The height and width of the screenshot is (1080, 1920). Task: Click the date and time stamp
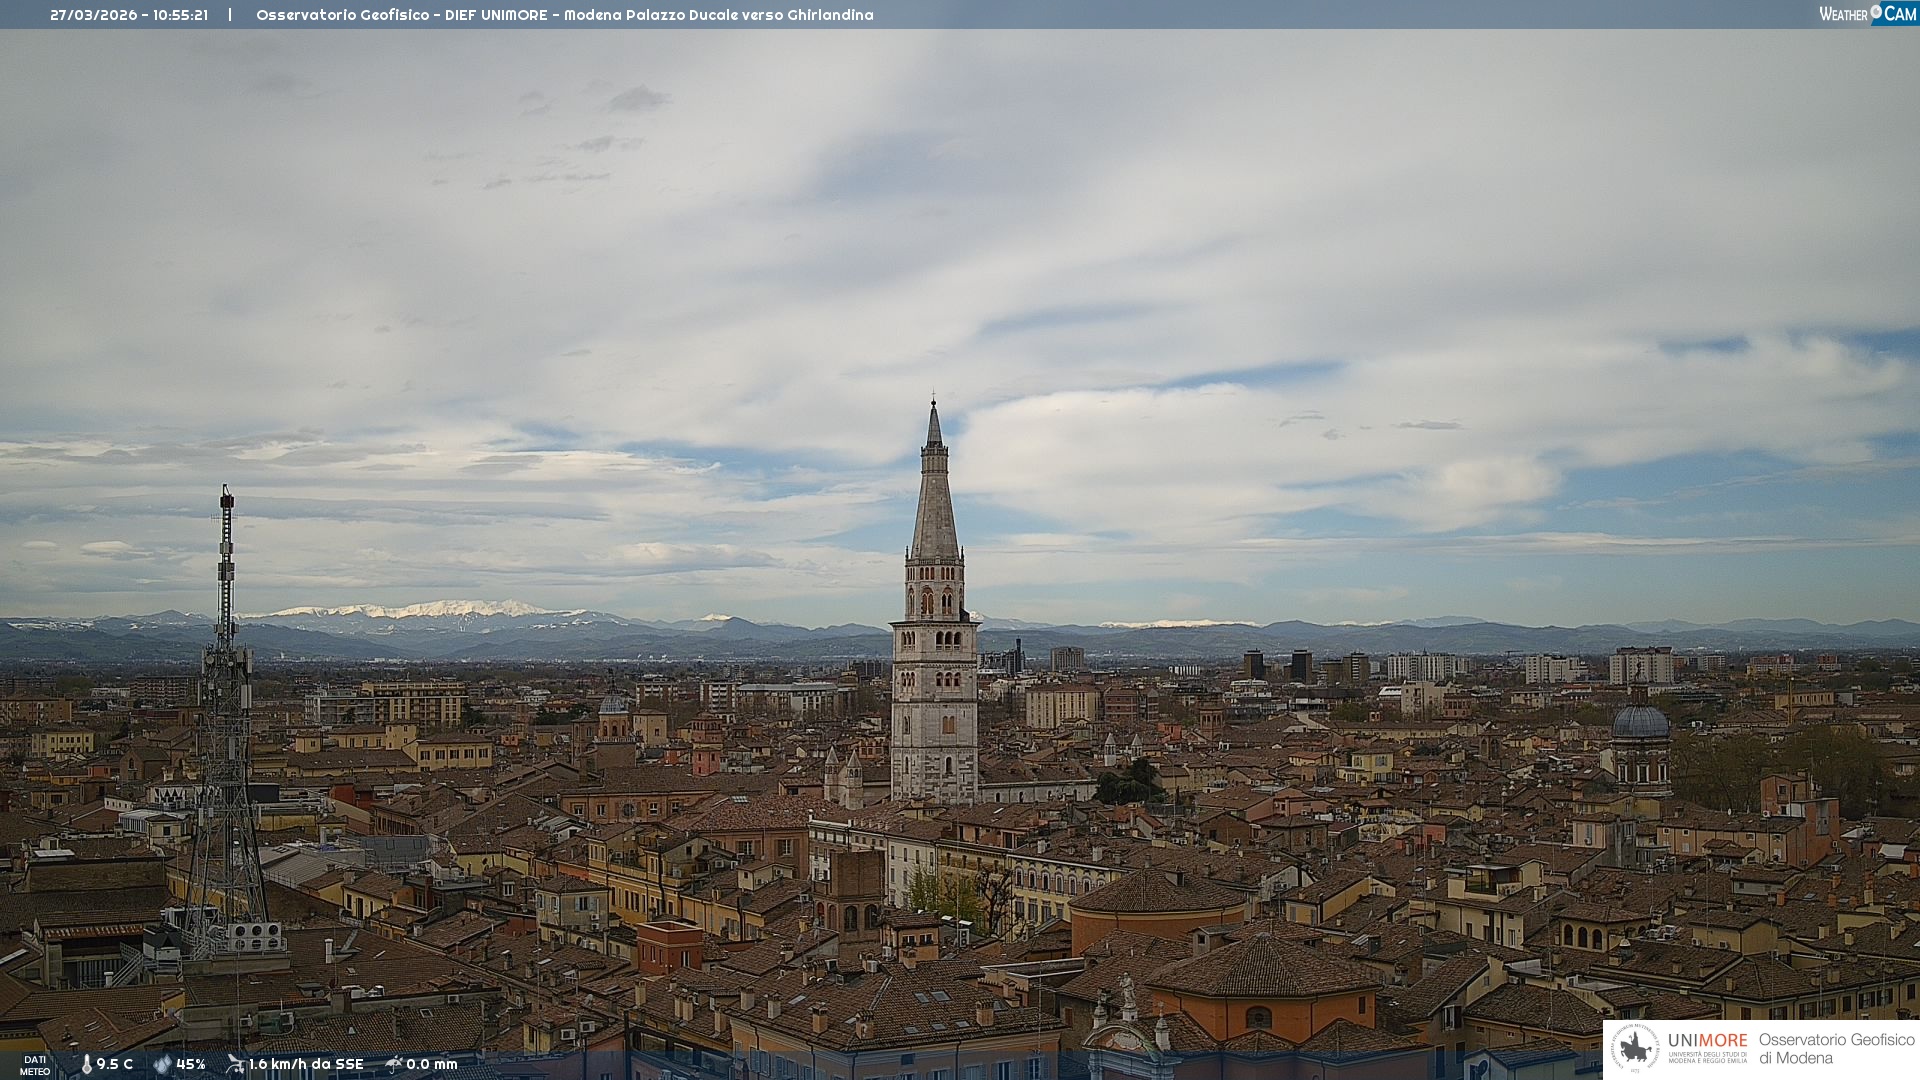pos(129,15)
